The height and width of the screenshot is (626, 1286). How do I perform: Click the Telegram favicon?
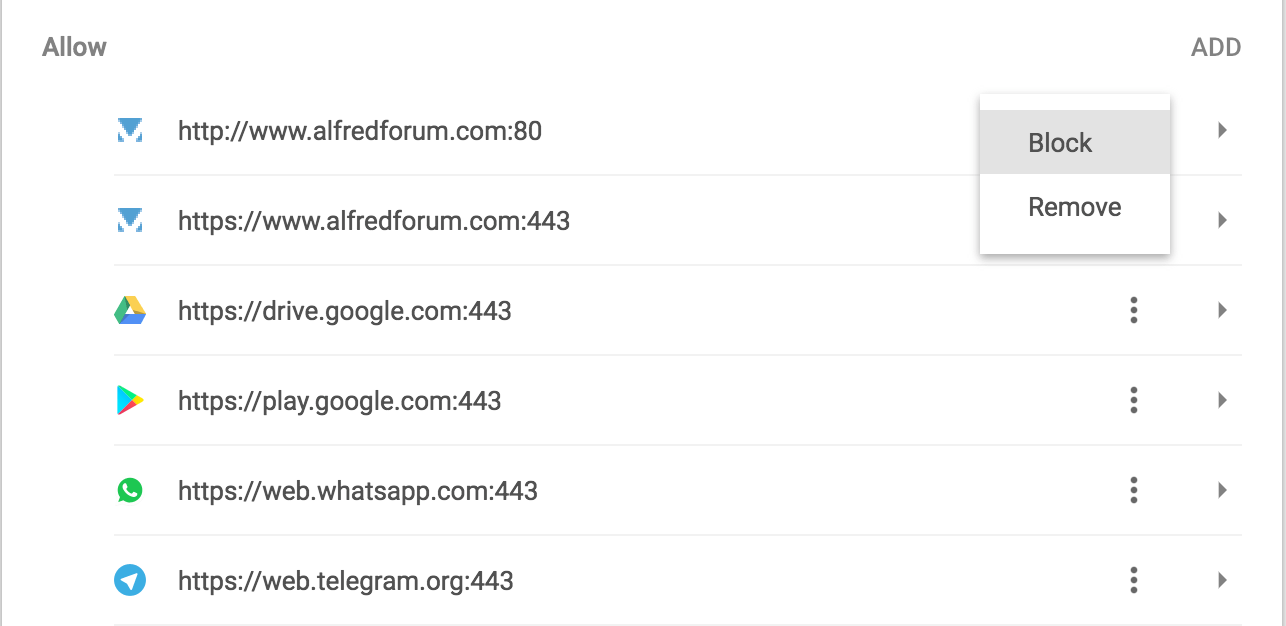tap(130, 581)
